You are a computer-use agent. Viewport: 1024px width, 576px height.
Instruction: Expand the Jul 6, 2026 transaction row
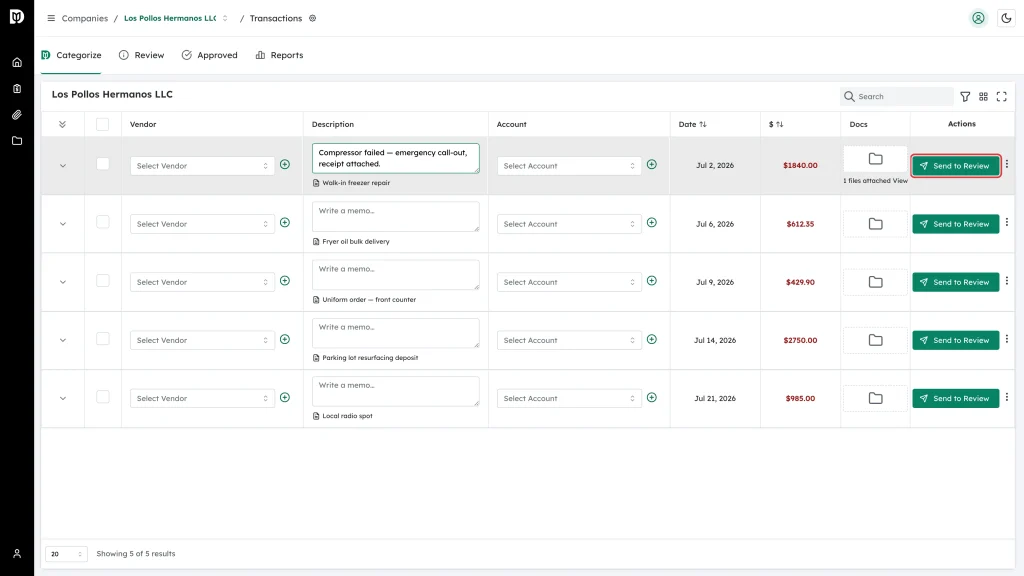coord(63,224)
